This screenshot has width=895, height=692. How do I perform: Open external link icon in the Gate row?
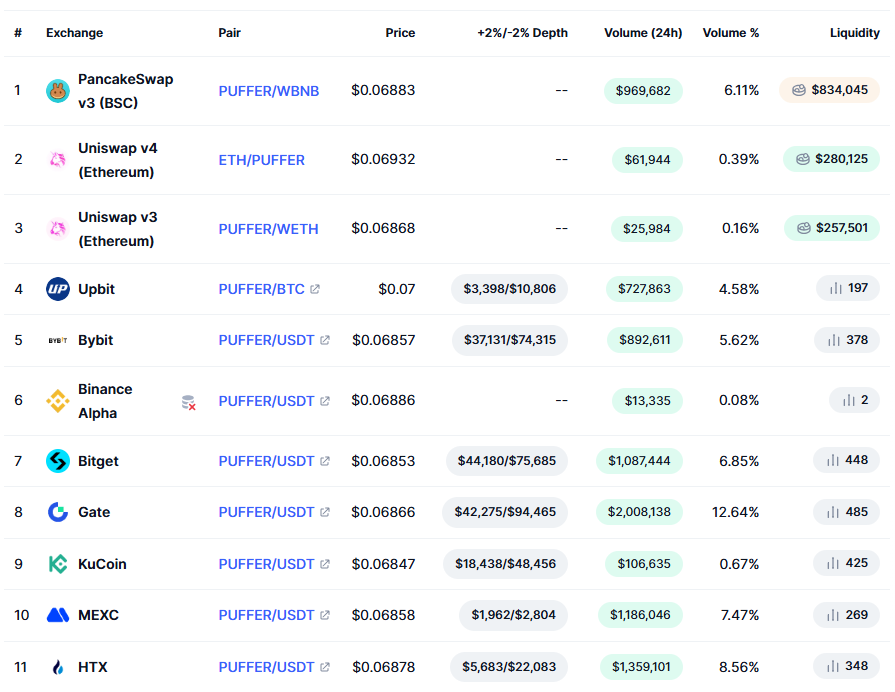pyautogui.click(x=325, y=512)
